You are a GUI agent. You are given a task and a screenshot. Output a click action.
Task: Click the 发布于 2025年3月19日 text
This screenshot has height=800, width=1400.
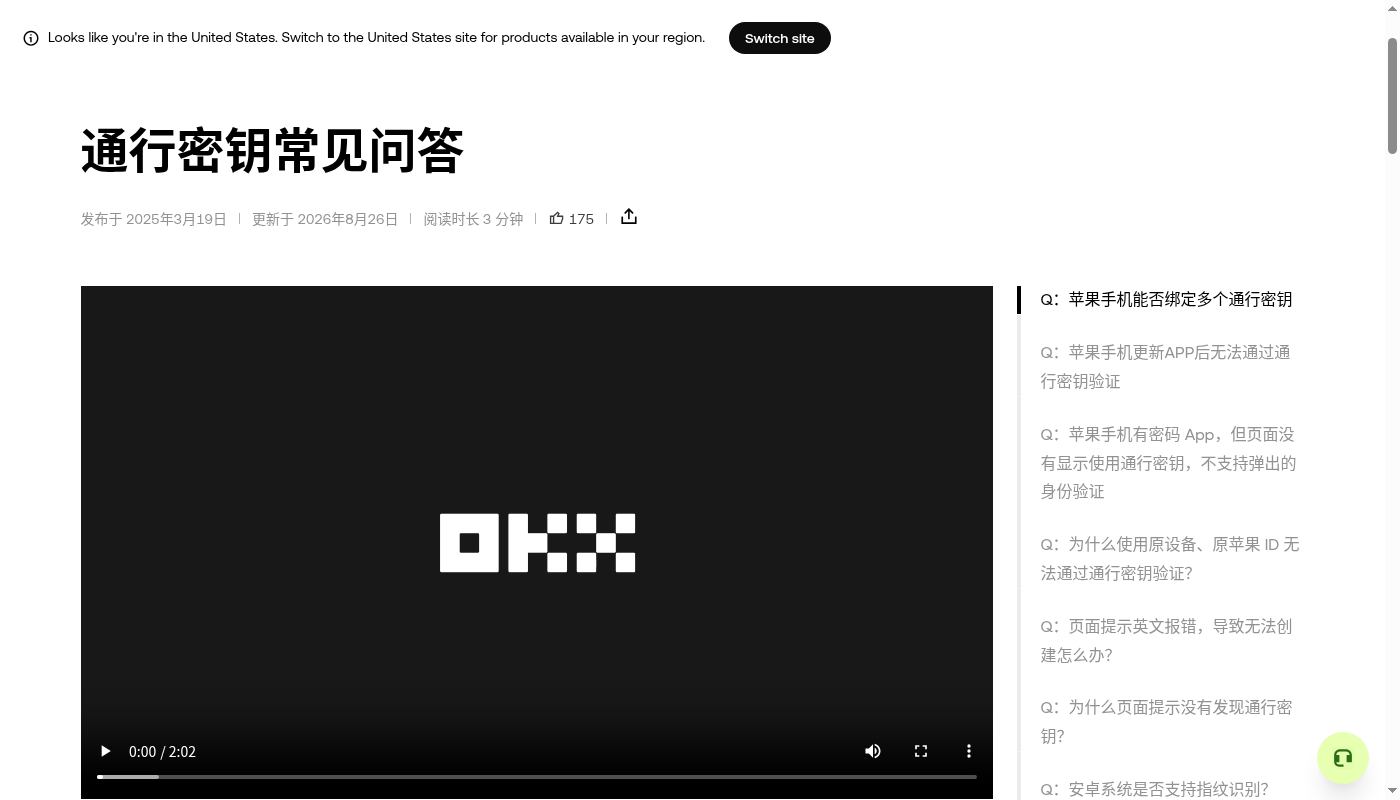154,219
